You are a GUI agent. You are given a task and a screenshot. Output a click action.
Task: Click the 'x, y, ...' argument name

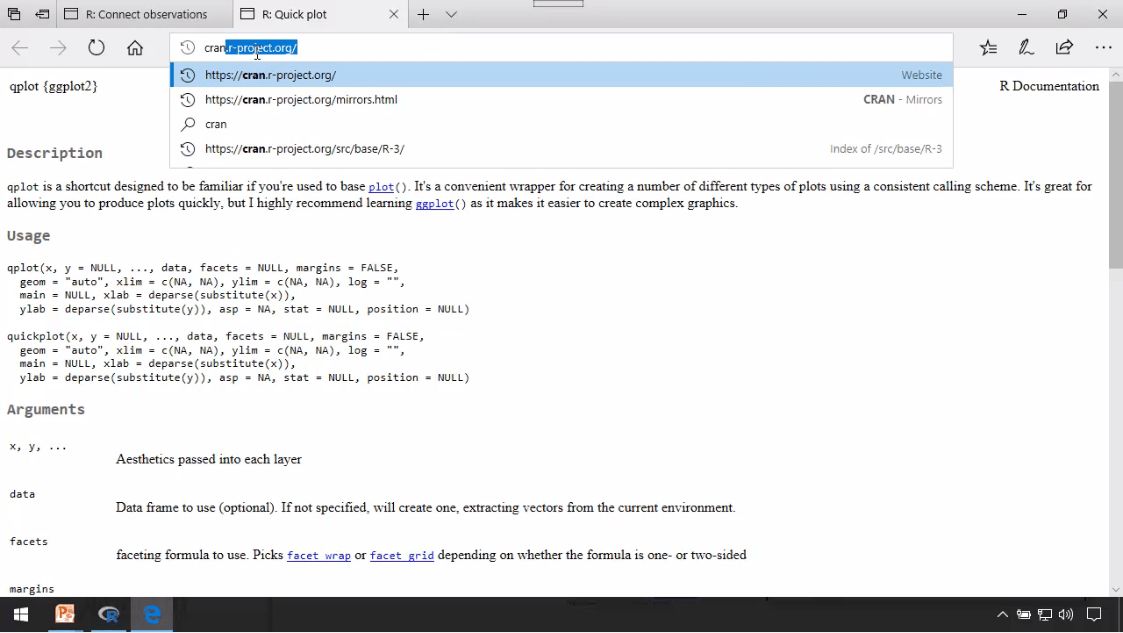(x=38, y=447)
